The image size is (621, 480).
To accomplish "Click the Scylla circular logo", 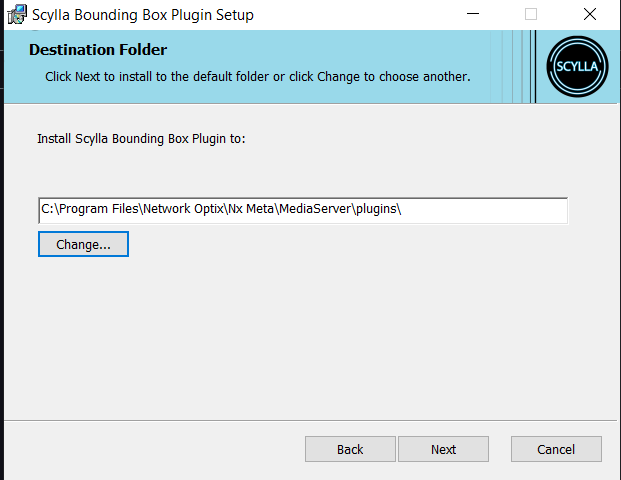I will 578,68.
